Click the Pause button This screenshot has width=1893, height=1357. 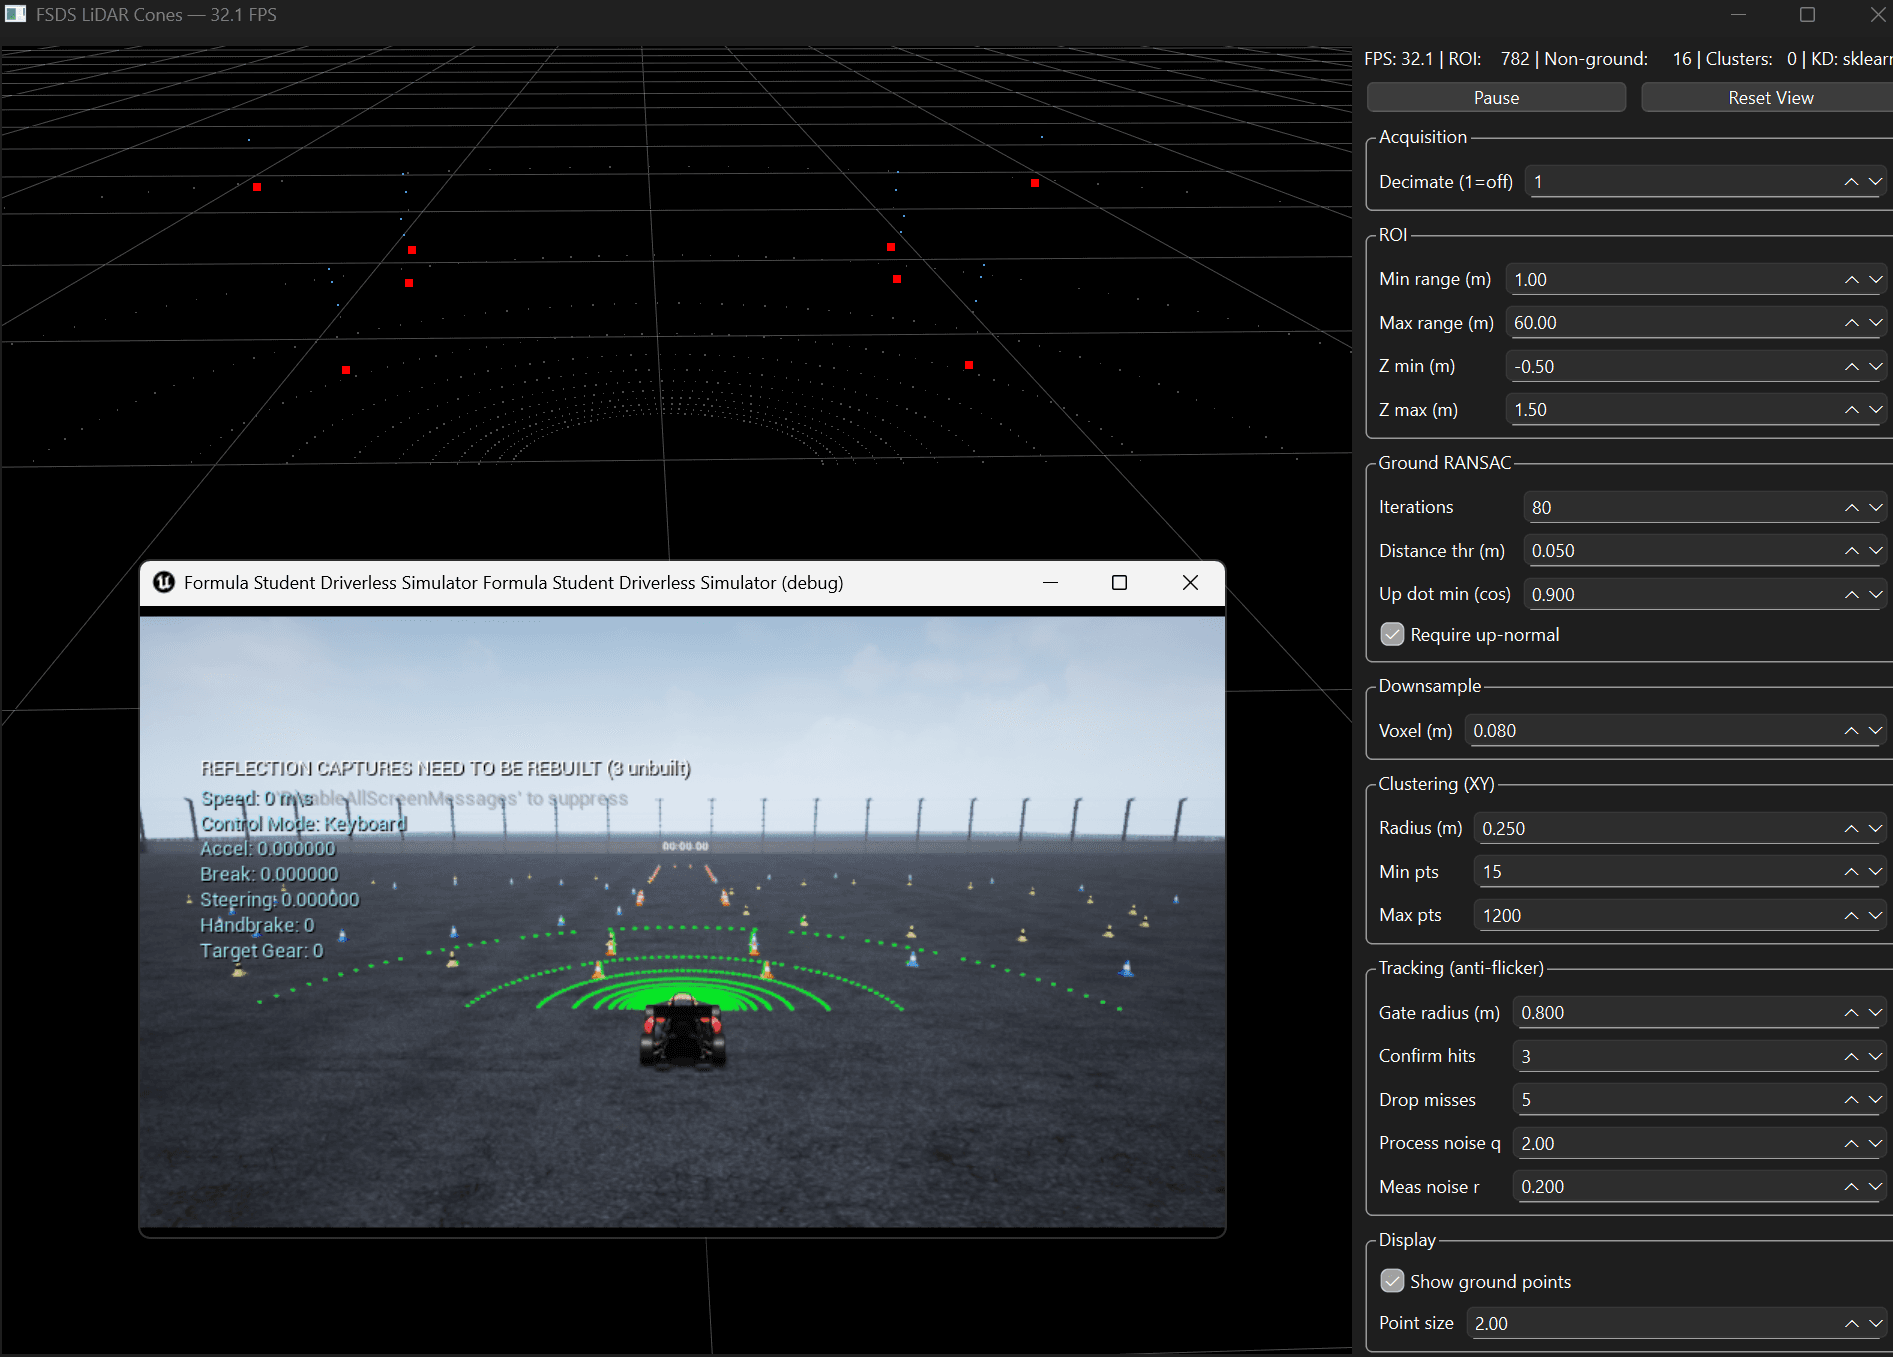(1496, 97)
